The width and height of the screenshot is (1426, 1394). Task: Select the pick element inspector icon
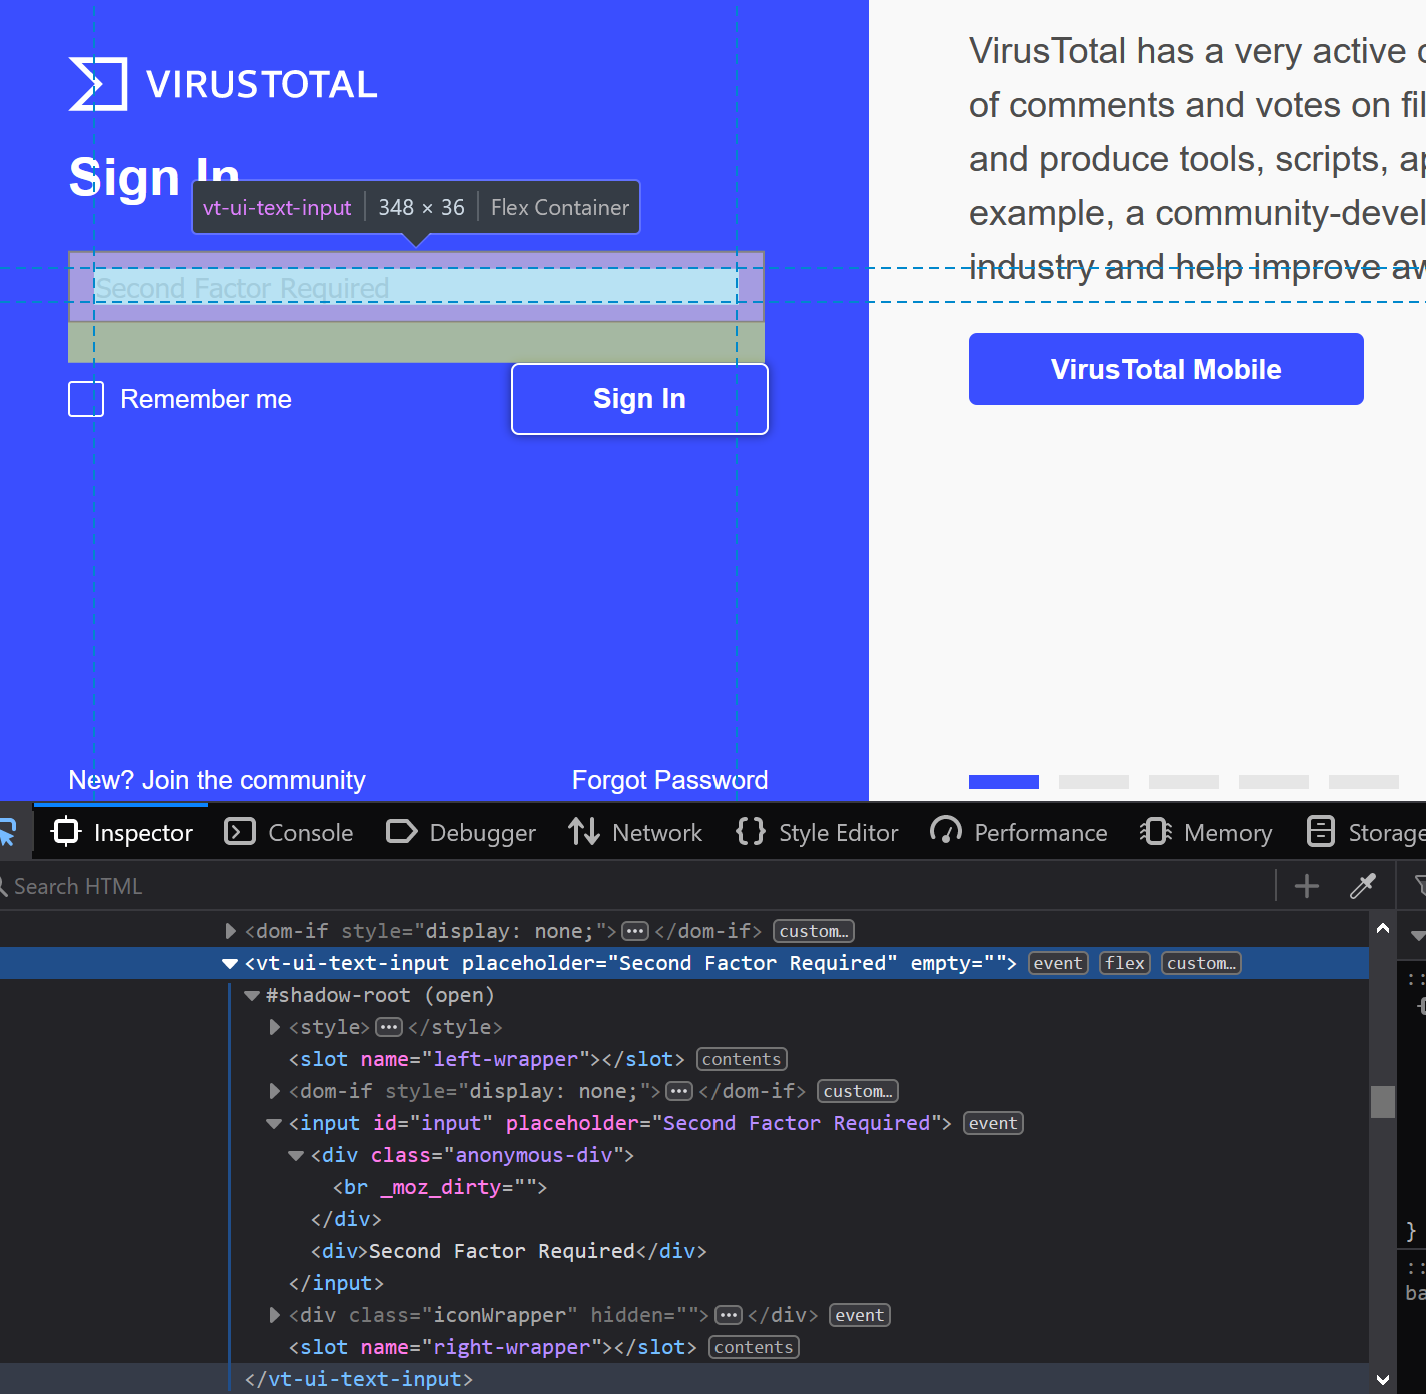coord(8,831)
